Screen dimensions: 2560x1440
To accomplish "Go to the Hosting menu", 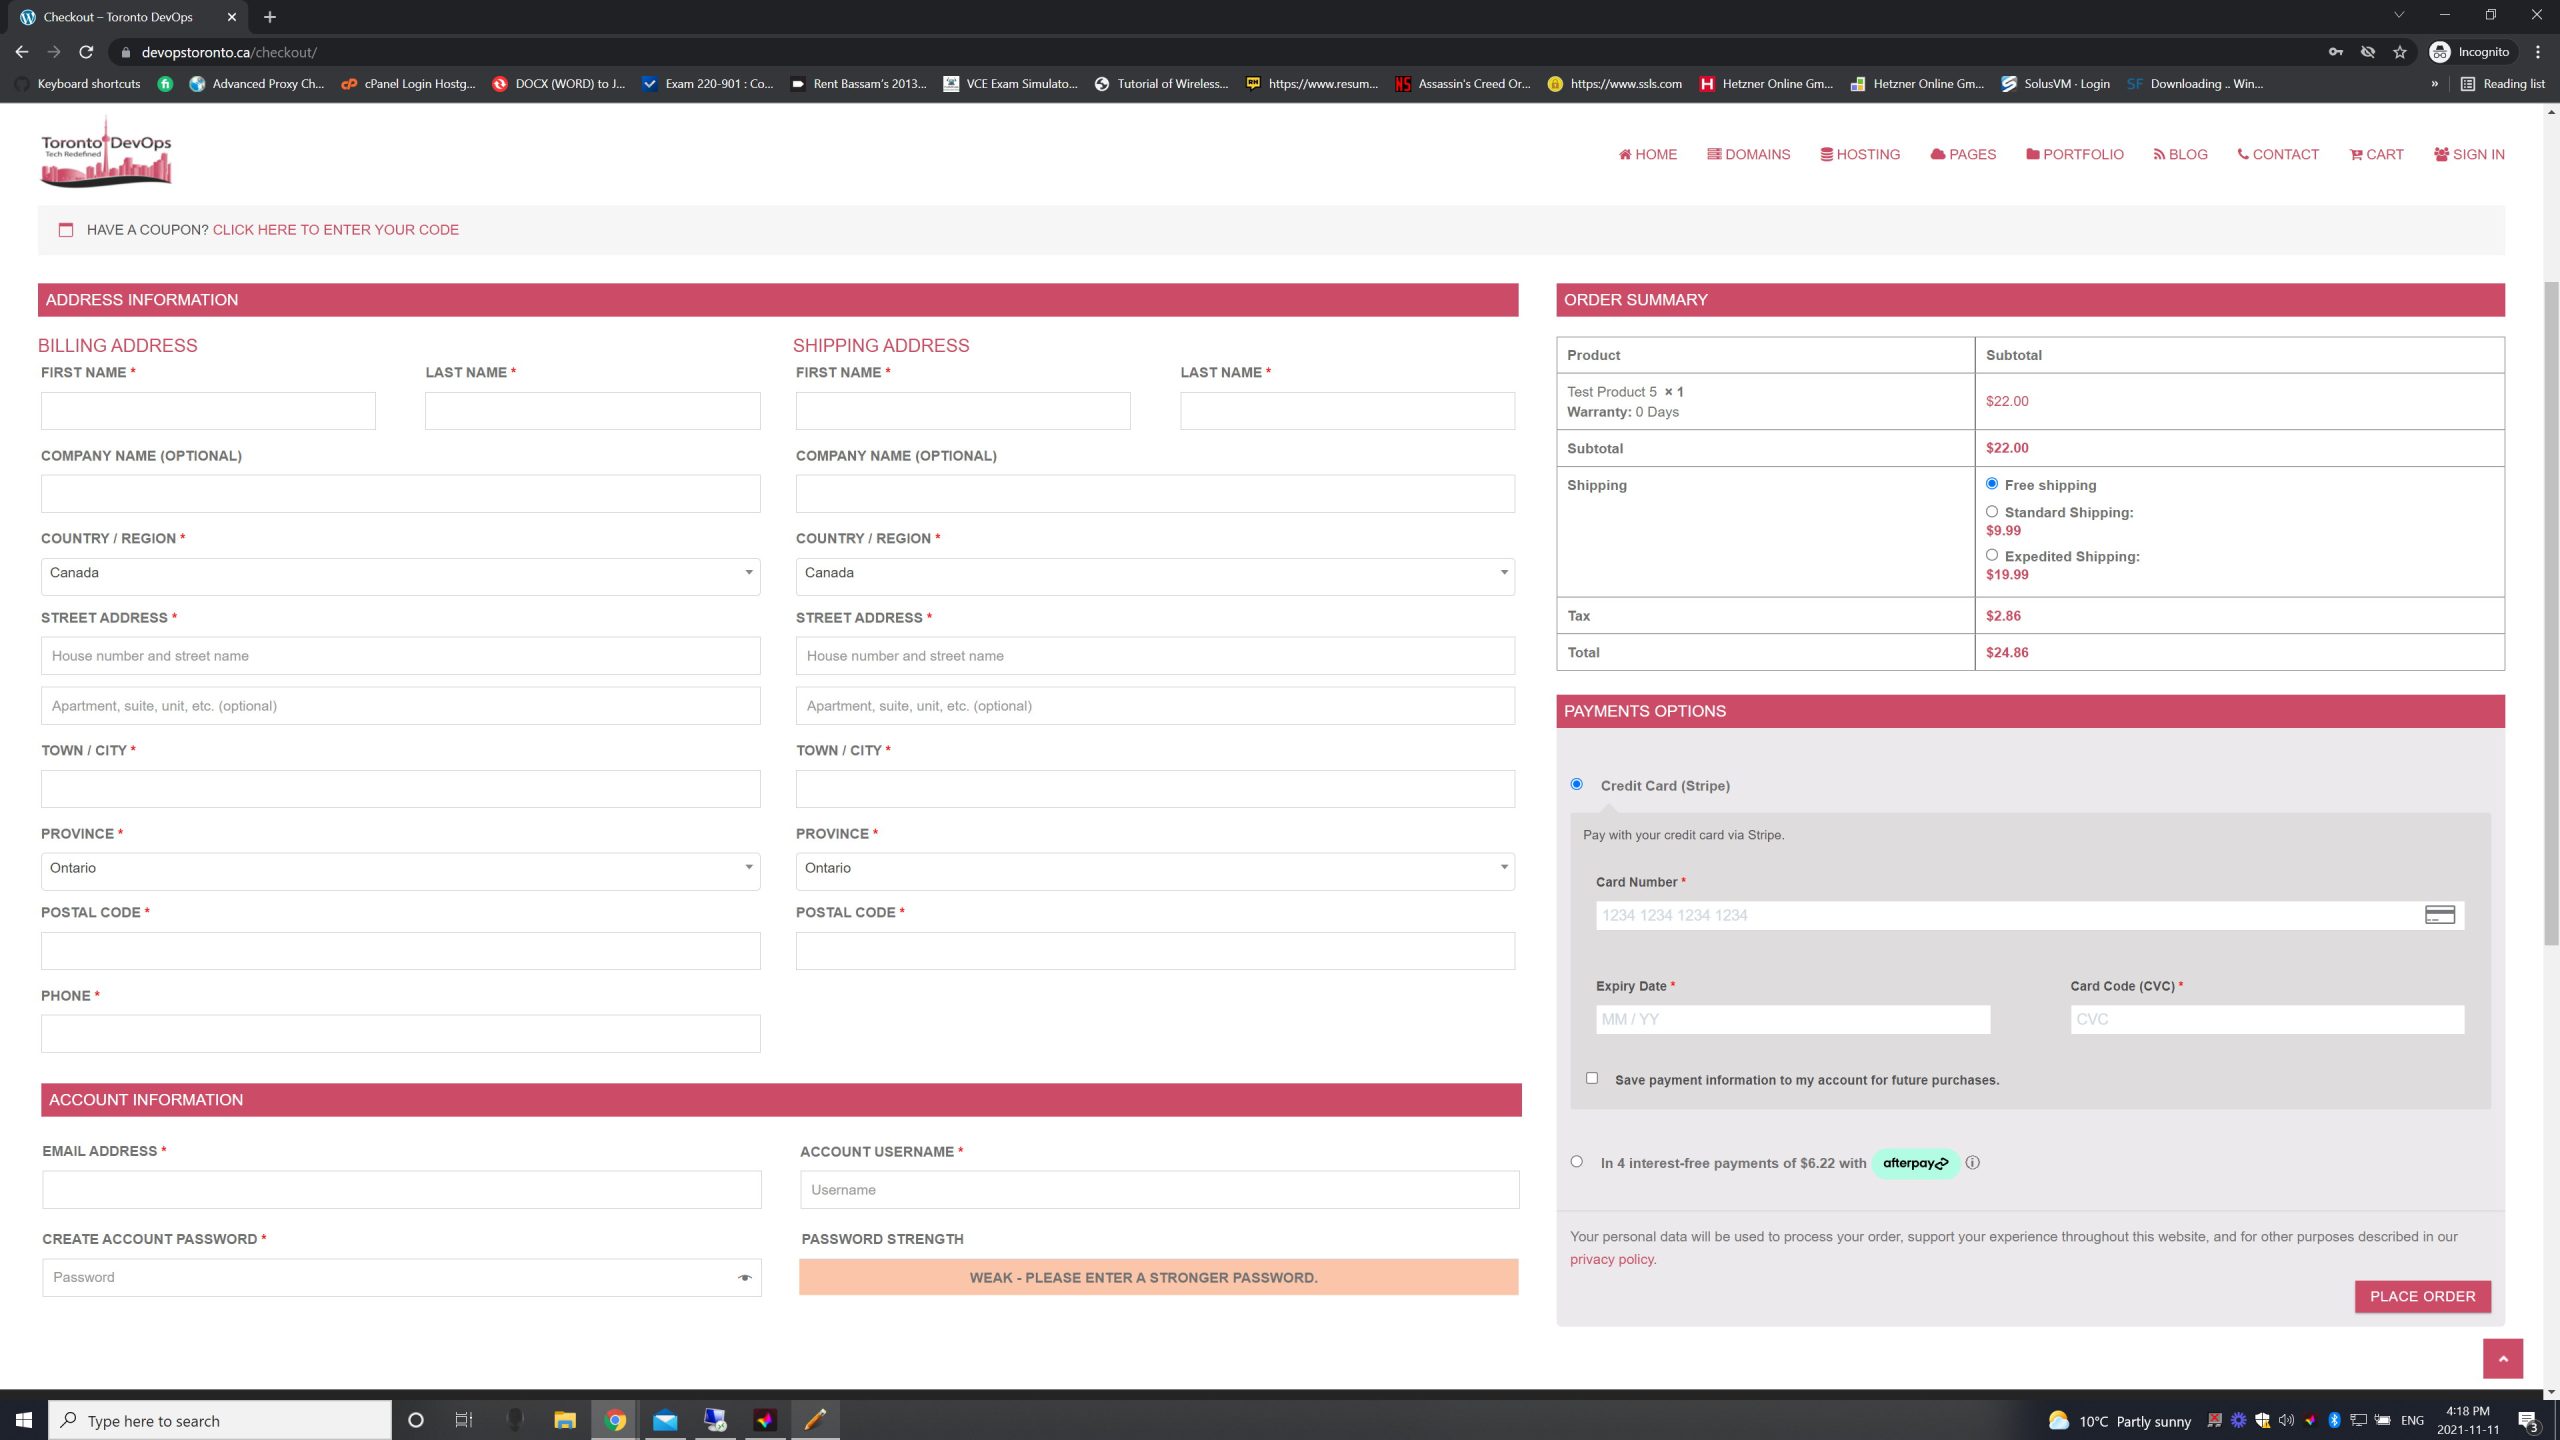I will point(1860,154).
